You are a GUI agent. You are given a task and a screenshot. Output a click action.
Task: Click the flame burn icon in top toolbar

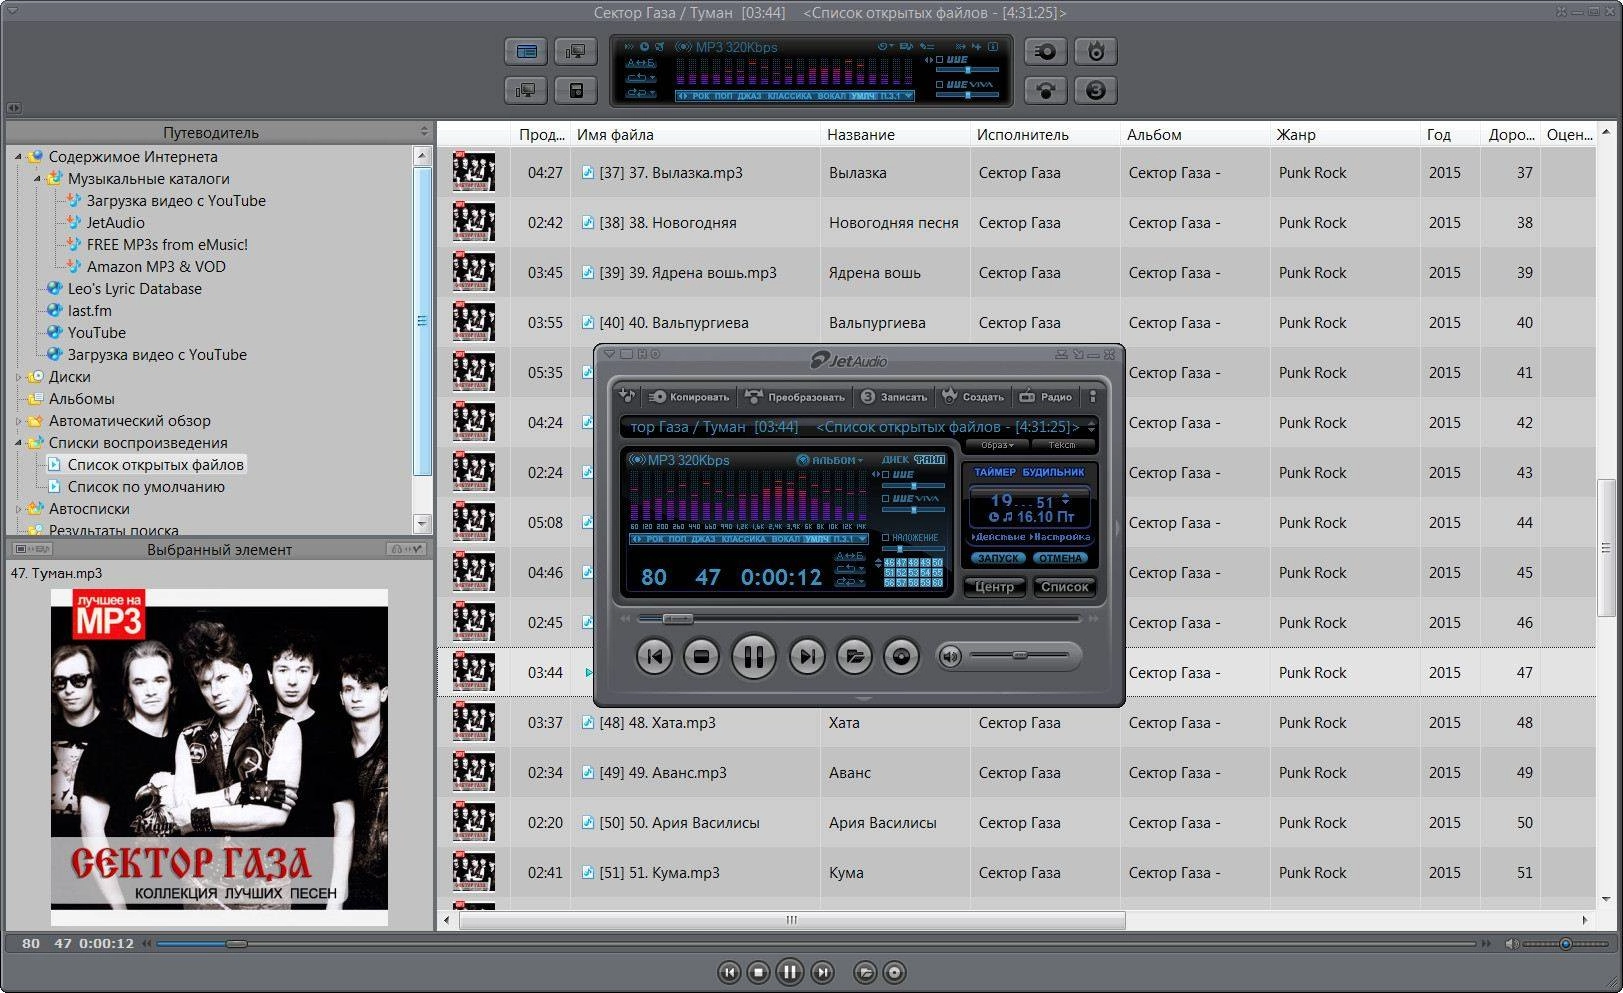(1096, 51)
